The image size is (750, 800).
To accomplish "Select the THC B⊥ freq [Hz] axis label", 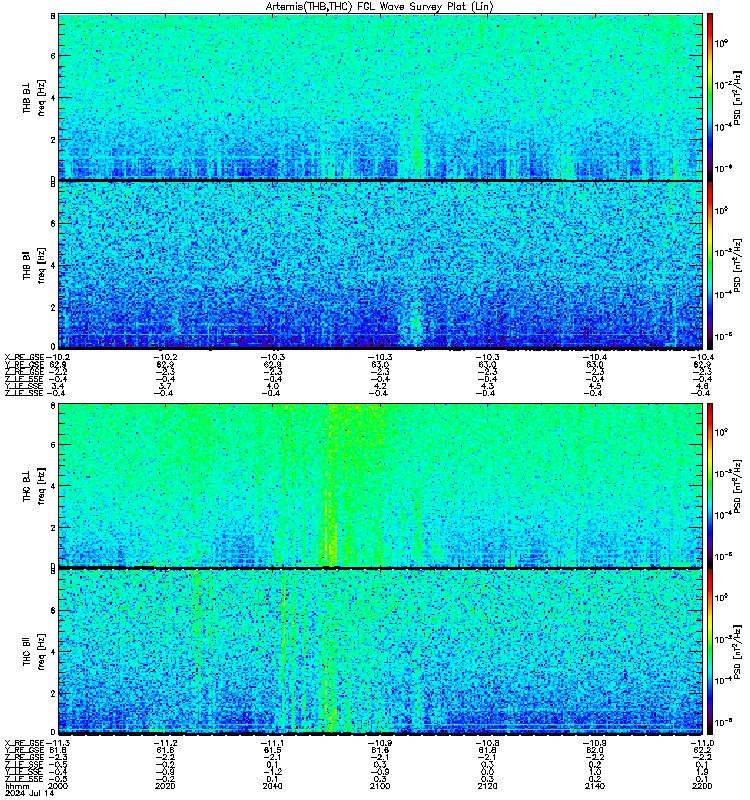I will pyautogui.click(x=34, y=486).
